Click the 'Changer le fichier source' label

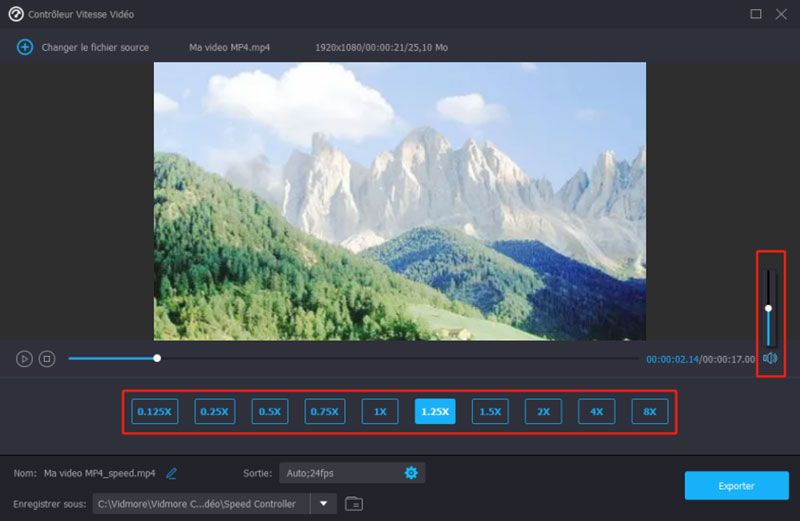click(95, 47)
